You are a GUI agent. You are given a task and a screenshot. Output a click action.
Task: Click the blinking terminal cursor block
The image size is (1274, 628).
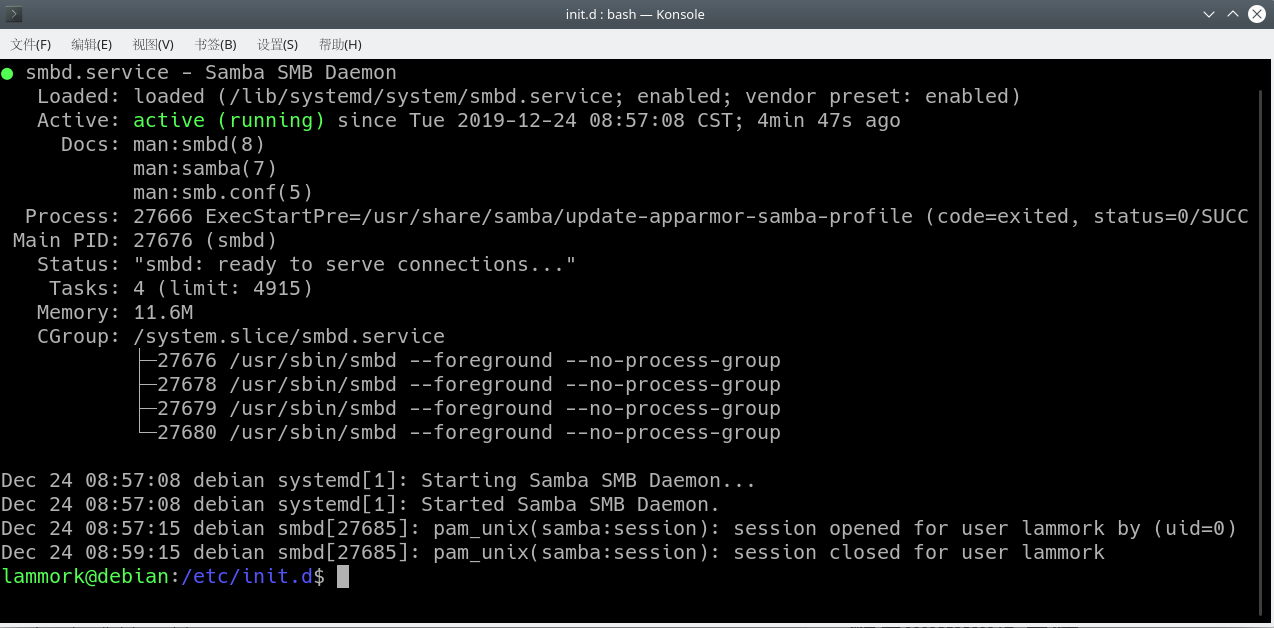pyautogui.click(x=341, y=576)
